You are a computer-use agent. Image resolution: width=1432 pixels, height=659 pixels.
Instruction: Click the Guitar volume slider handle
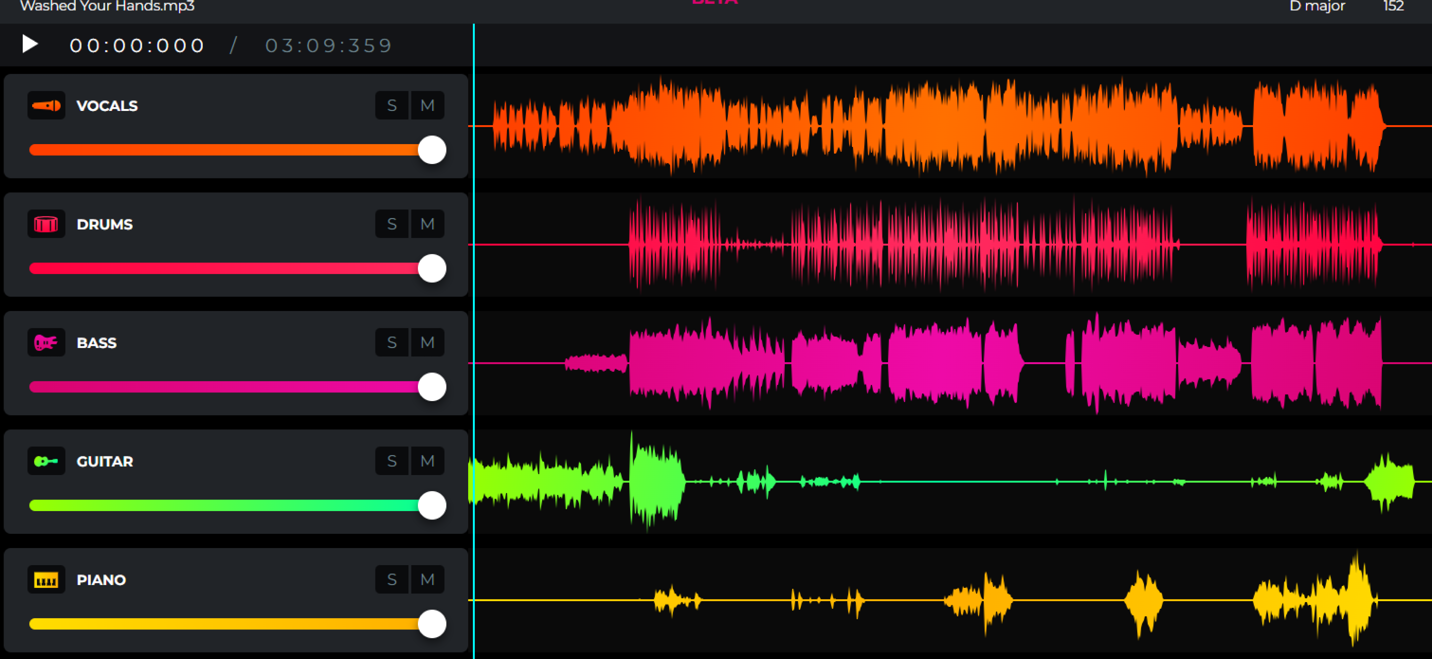click(x=432, y=506)
